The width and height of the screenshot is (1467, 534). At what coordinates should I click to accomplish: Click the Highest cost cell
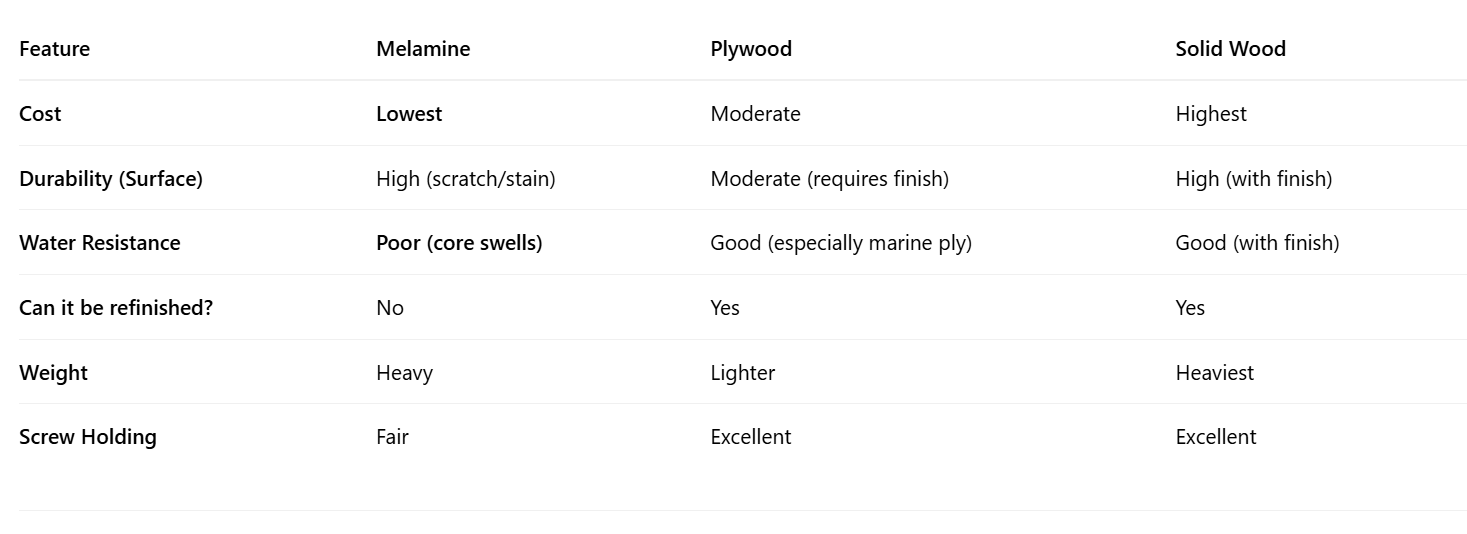[x=1211, y=114]
